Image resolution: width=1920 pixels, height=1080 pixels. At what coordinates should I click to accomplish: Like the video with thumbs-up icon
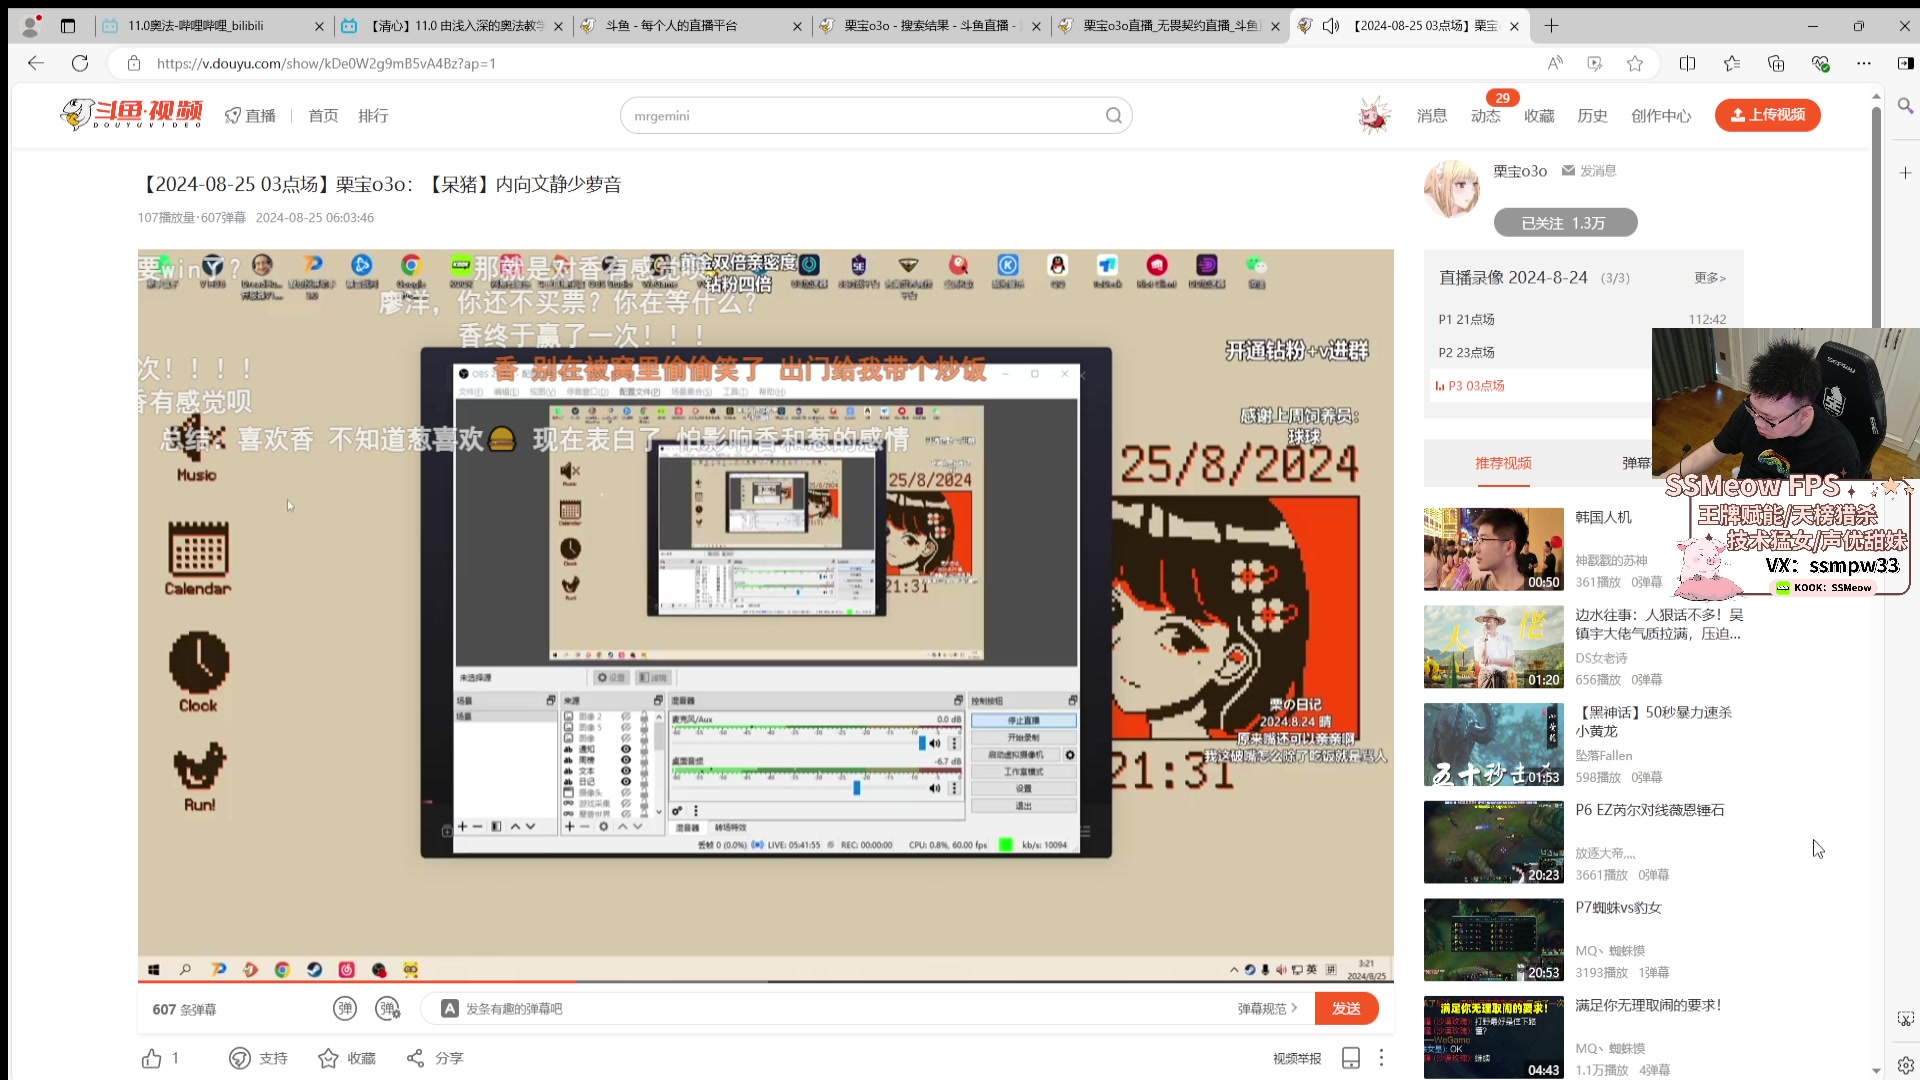point(152,1058)
